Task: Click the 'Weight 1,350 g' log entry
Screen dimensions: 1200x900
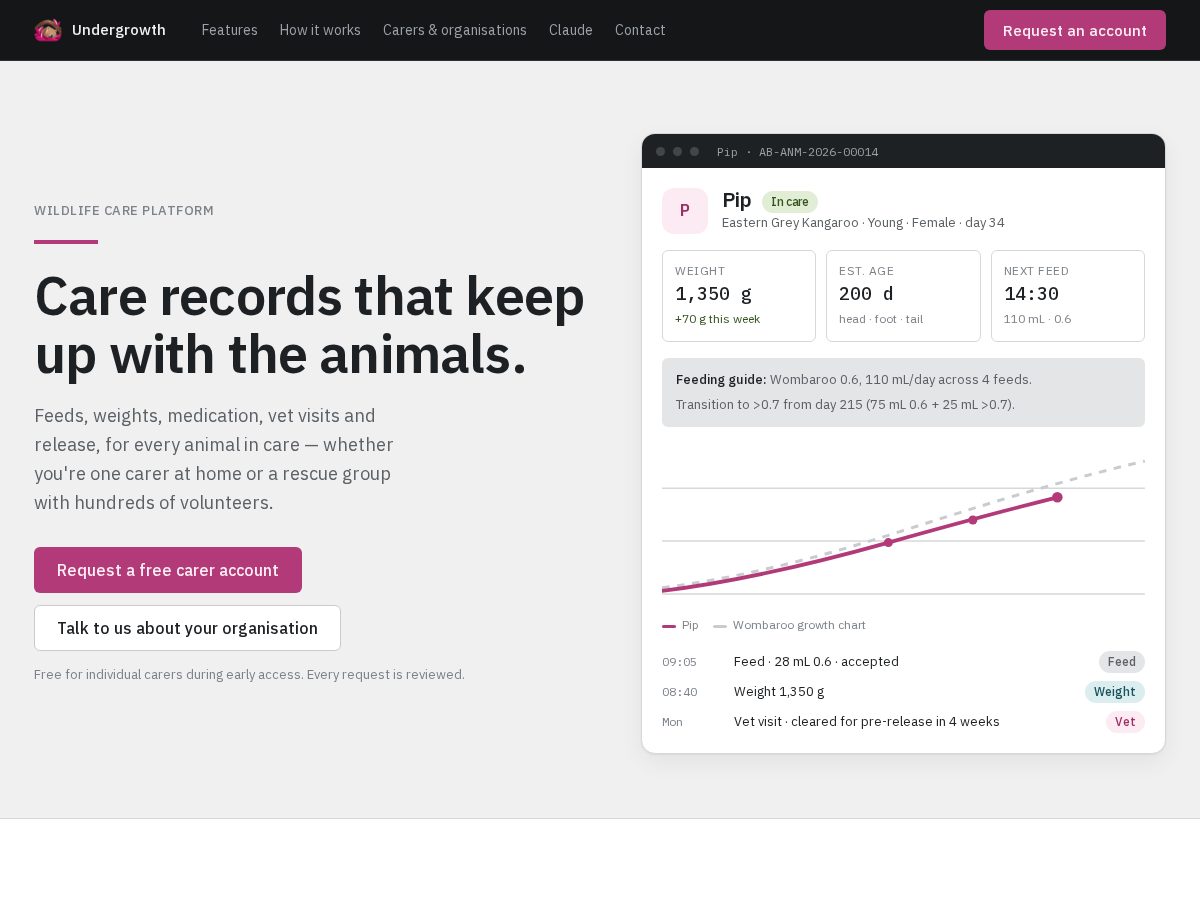Action: pyautogui.click(x=779, y=692)
